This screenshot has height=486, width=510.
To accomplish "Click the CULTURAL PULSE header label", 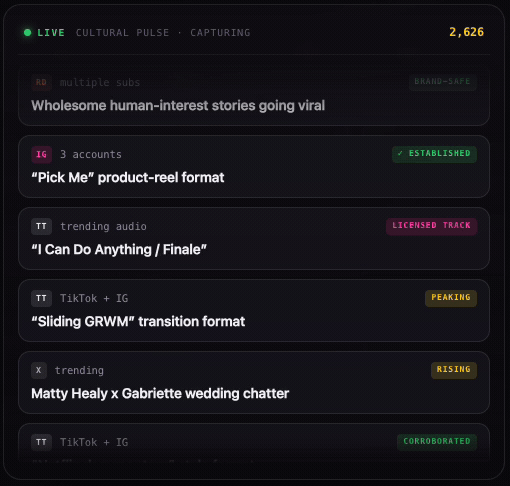I will tap(122, 33).
